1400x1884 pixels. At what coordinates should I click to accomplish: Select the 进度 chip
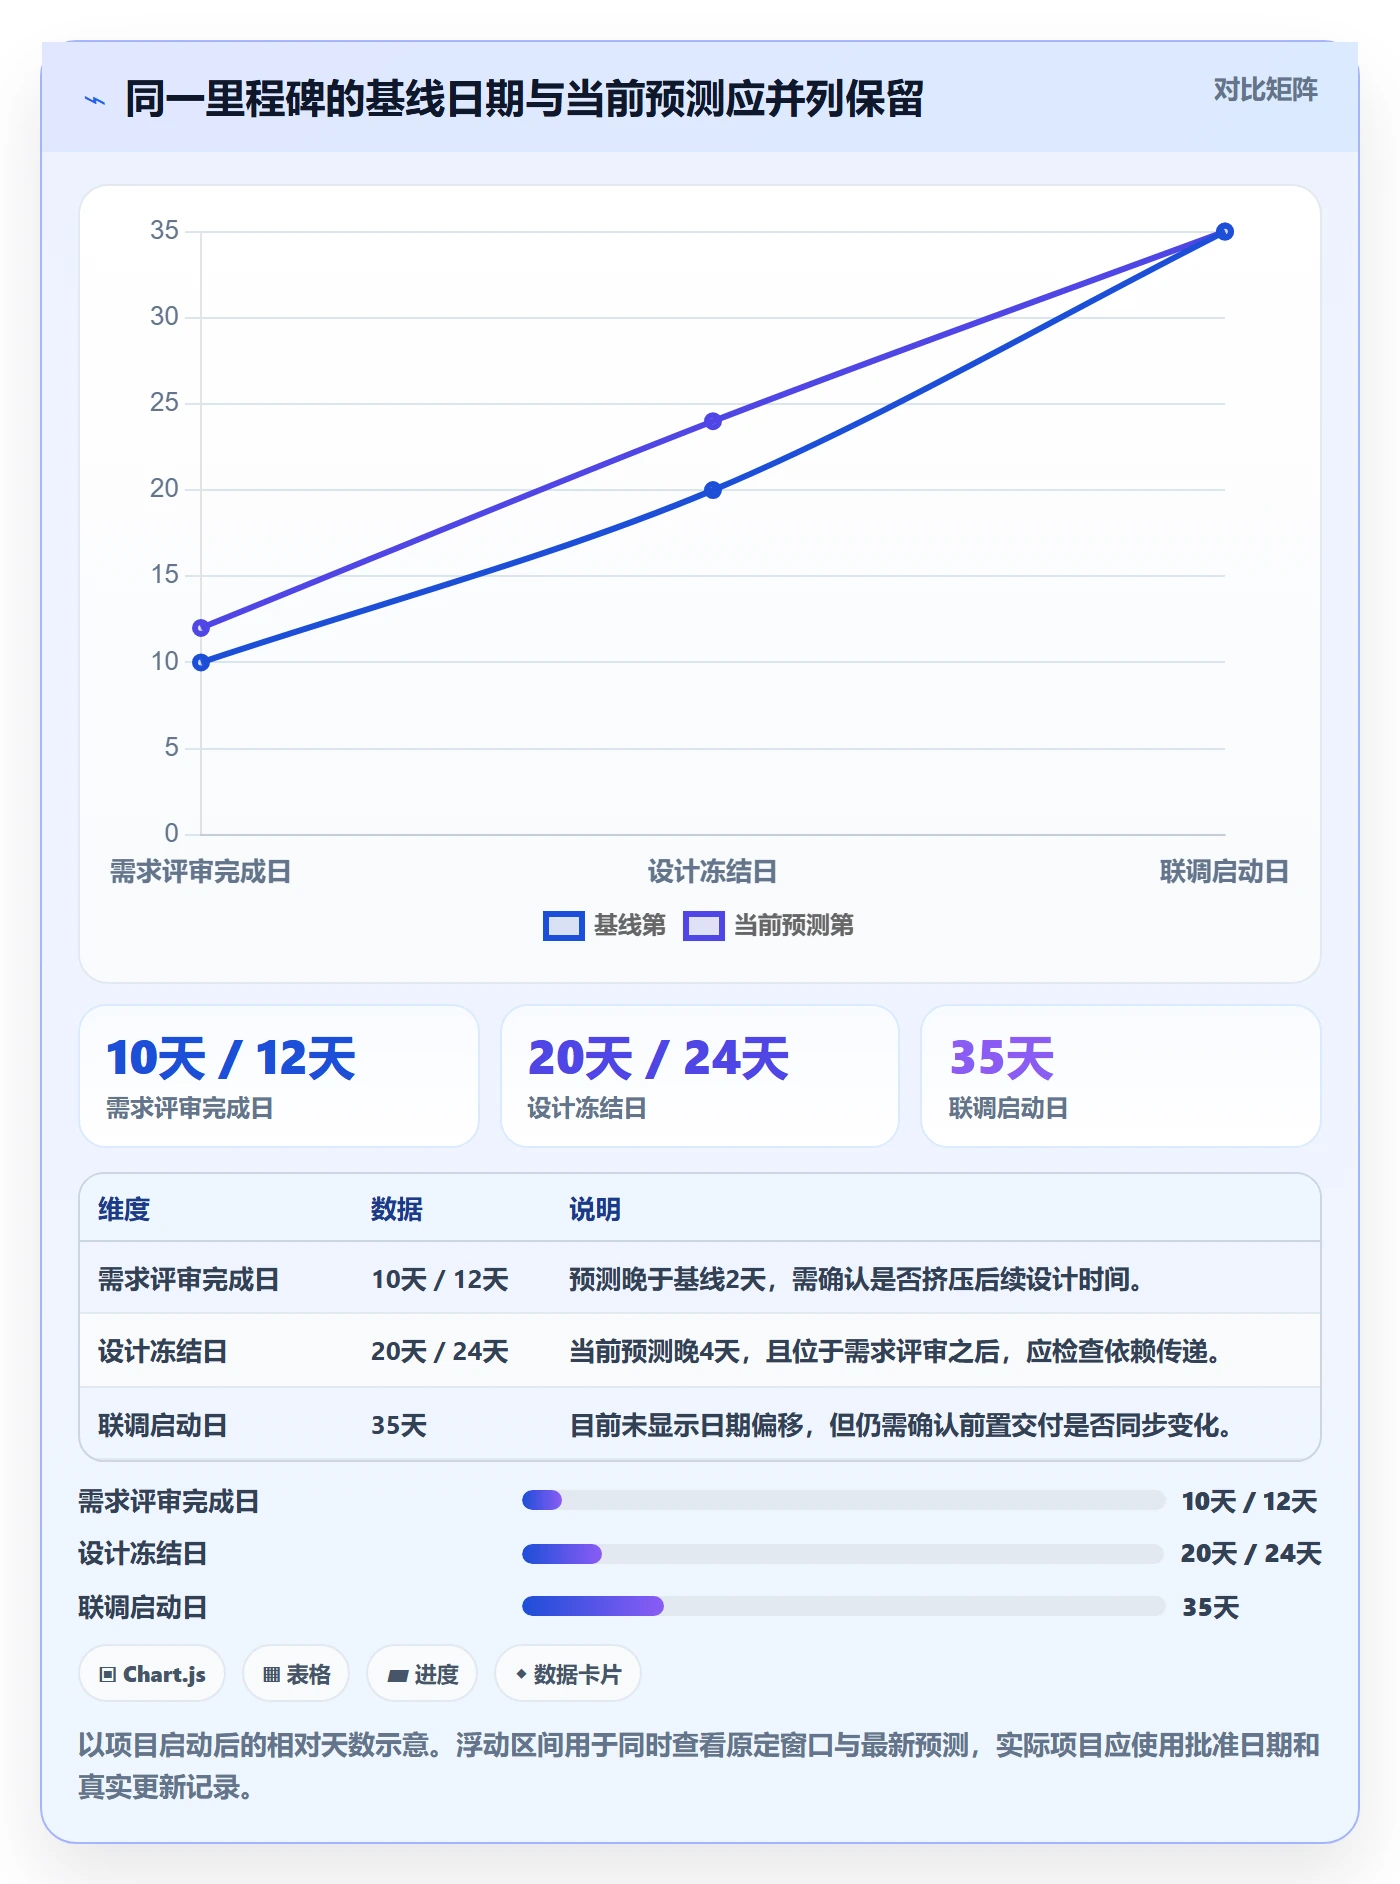[422, 1674]
